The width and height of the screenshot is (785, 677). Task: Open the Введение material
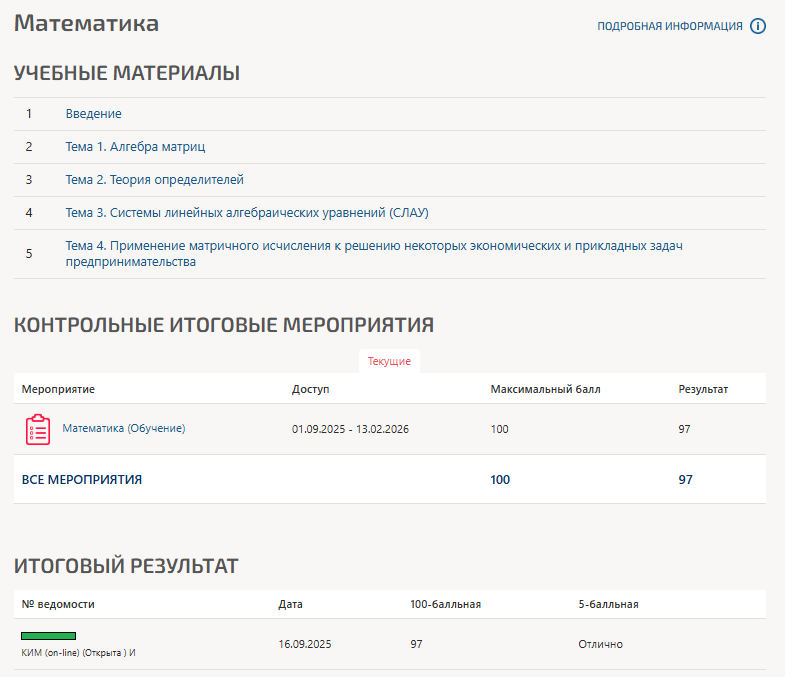[94, 114]
